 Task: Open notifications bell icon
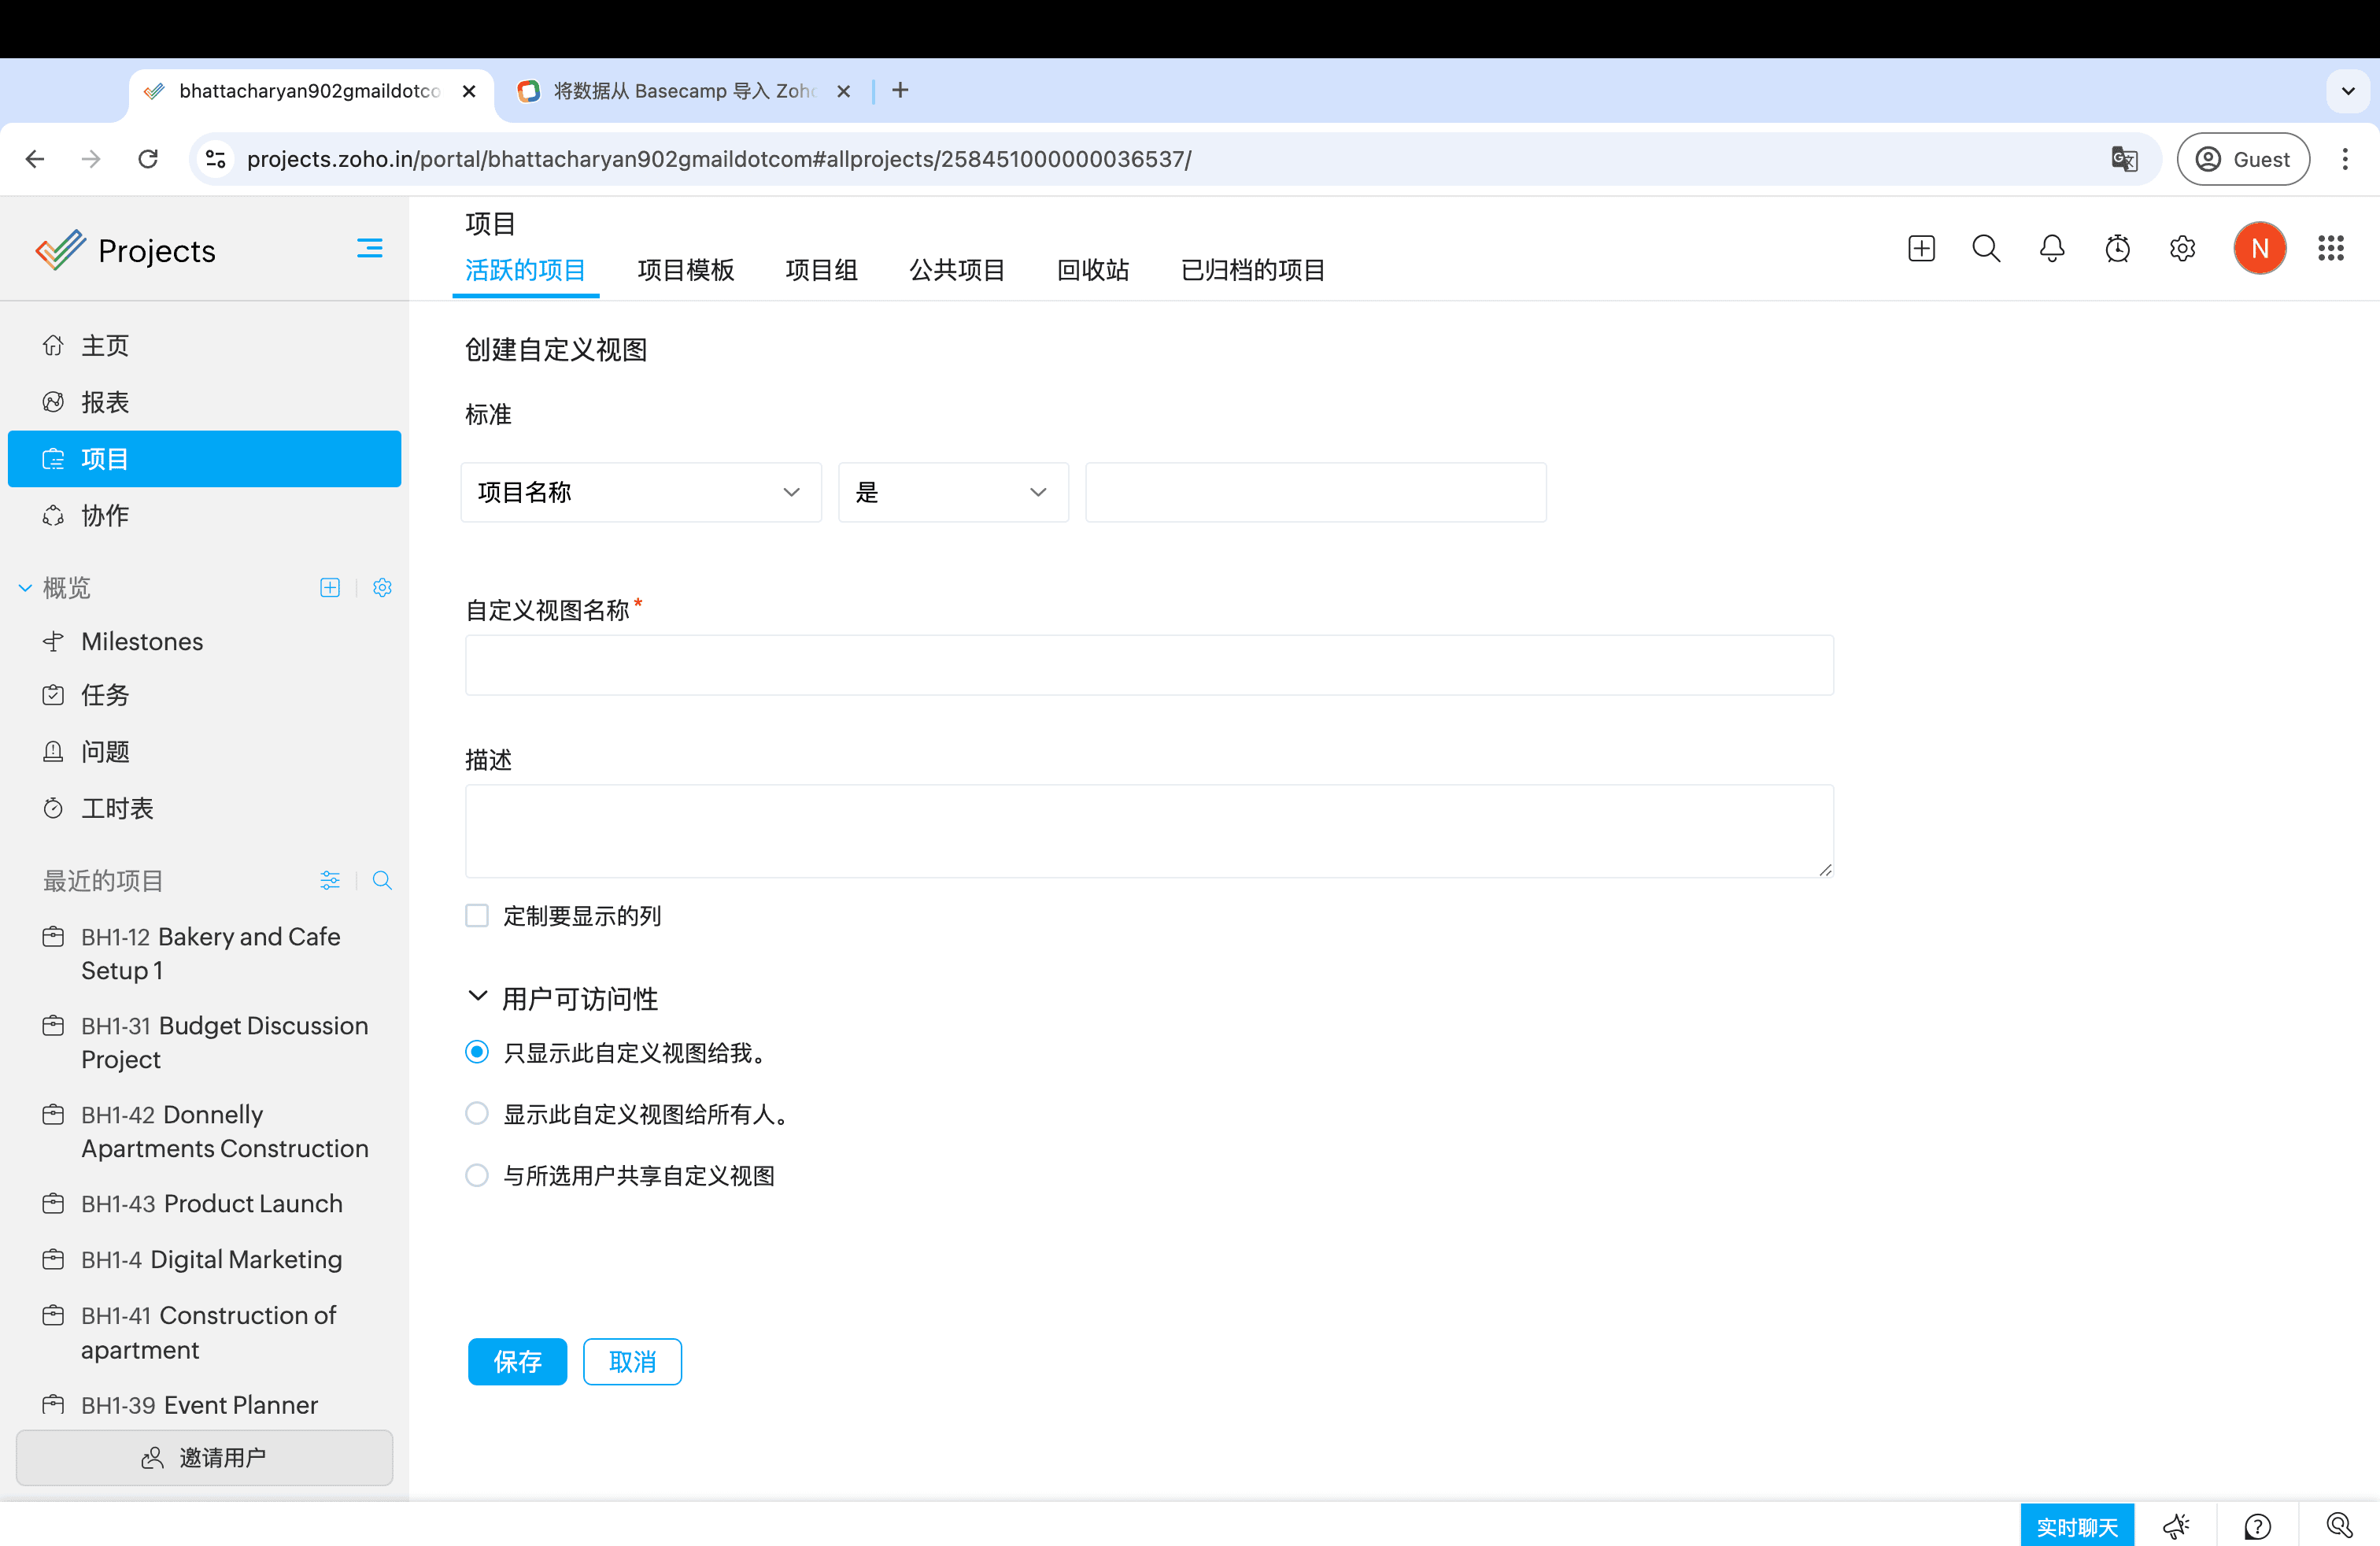tap(2051, 248)
